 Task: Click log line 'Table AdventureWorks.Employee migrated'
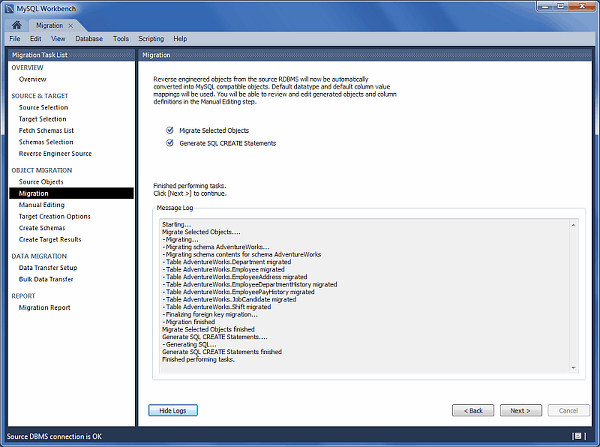click(x=223, y=269)
